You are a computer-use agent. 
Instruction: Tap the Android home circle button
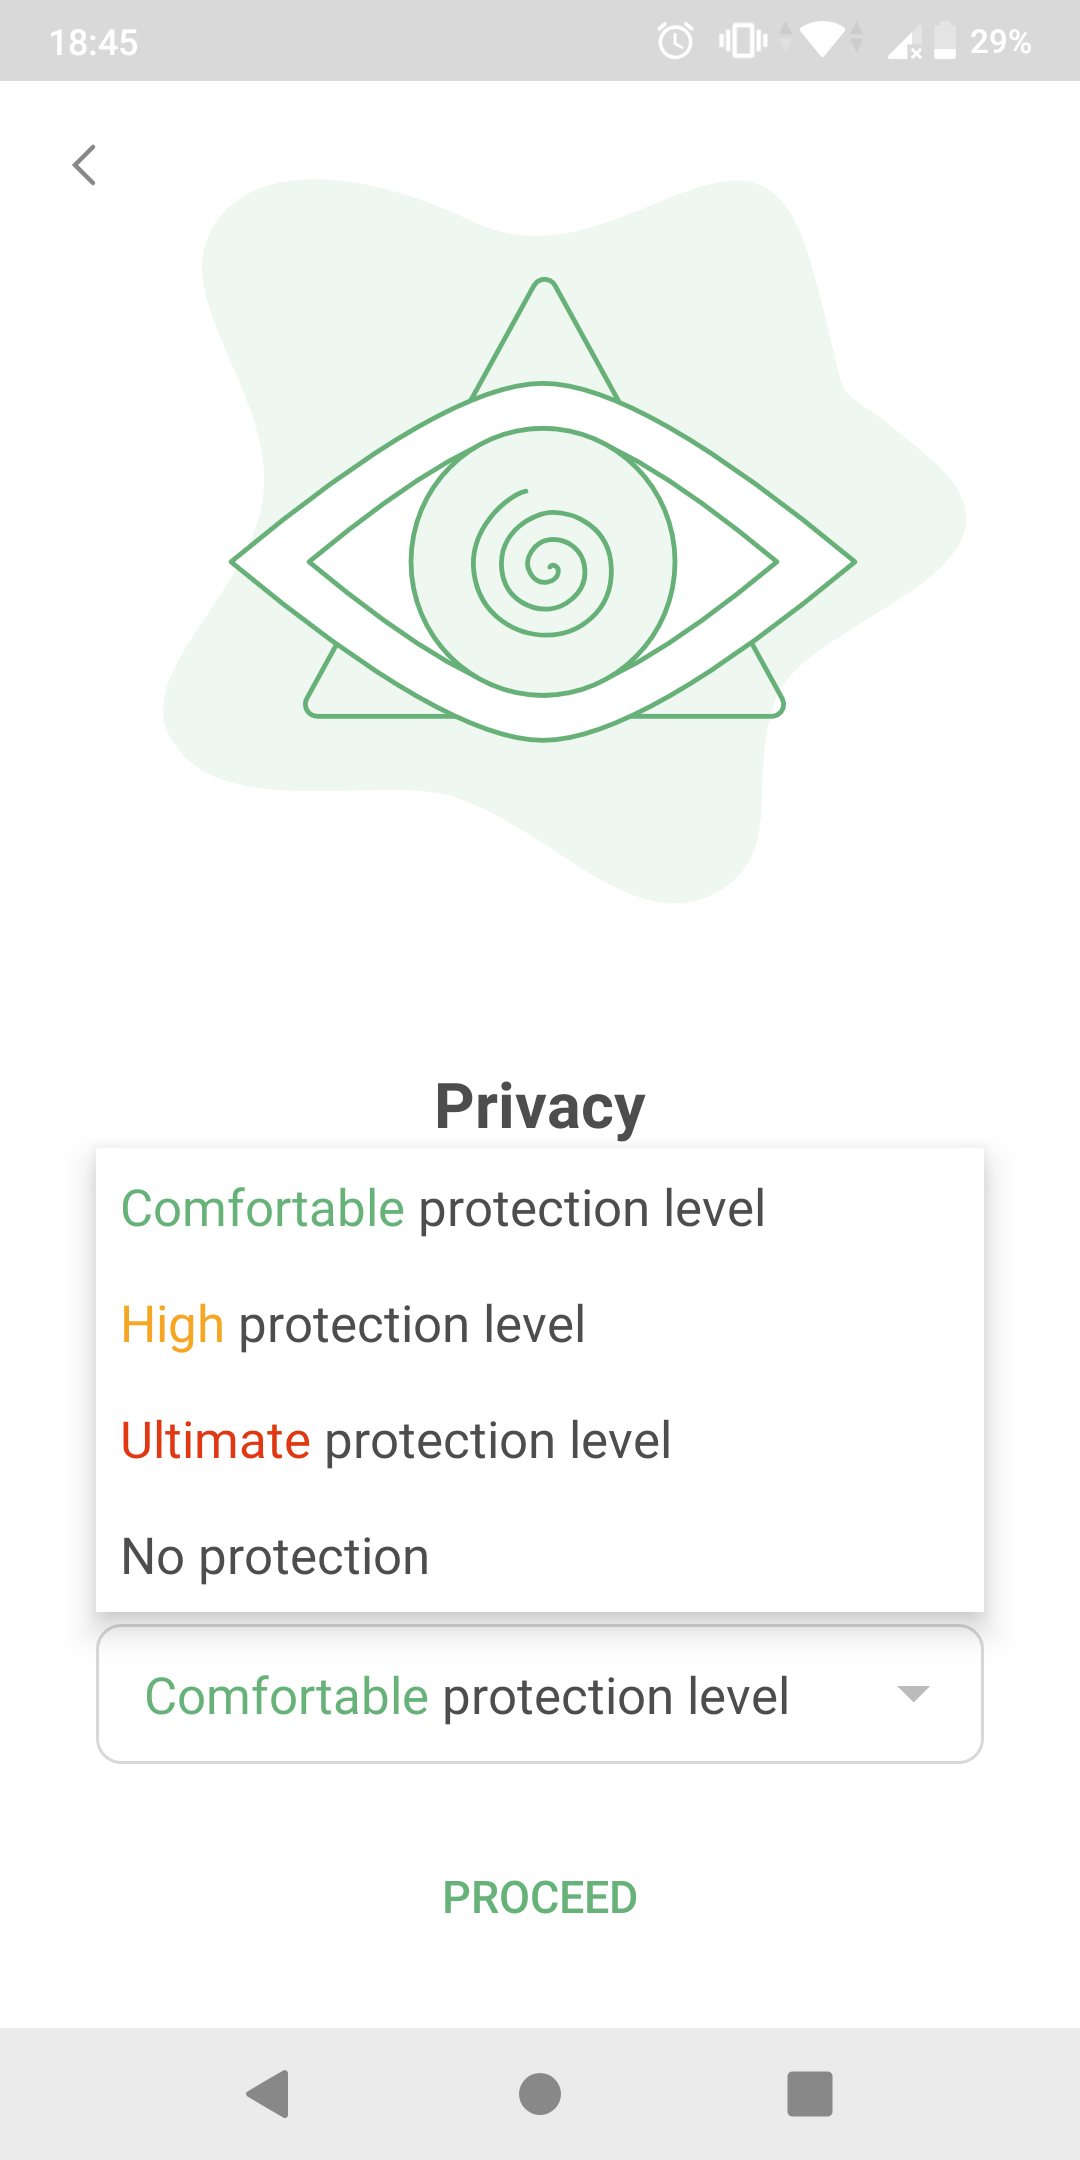[x=540, y=2094]
